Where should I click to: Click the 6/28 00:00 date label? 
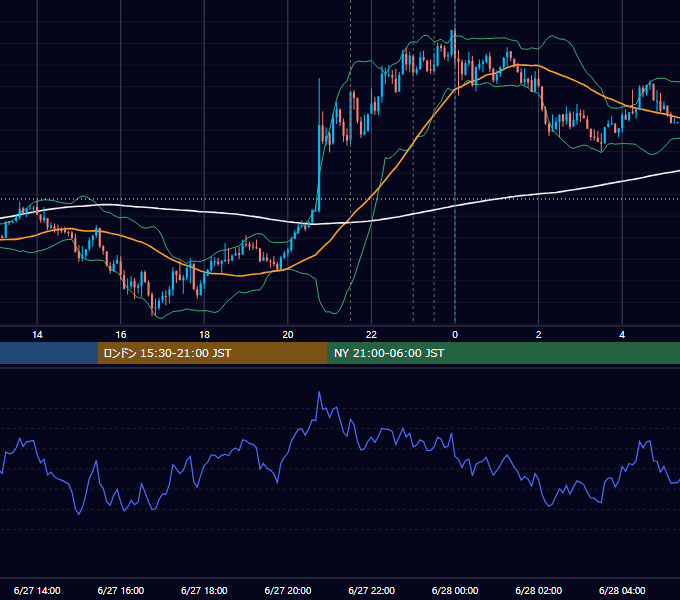(x=455, y=590)
